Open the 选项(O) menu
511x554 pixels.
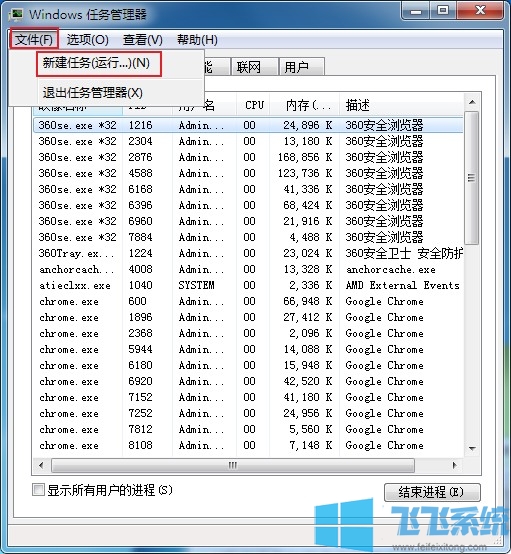(x=88, y=40)
